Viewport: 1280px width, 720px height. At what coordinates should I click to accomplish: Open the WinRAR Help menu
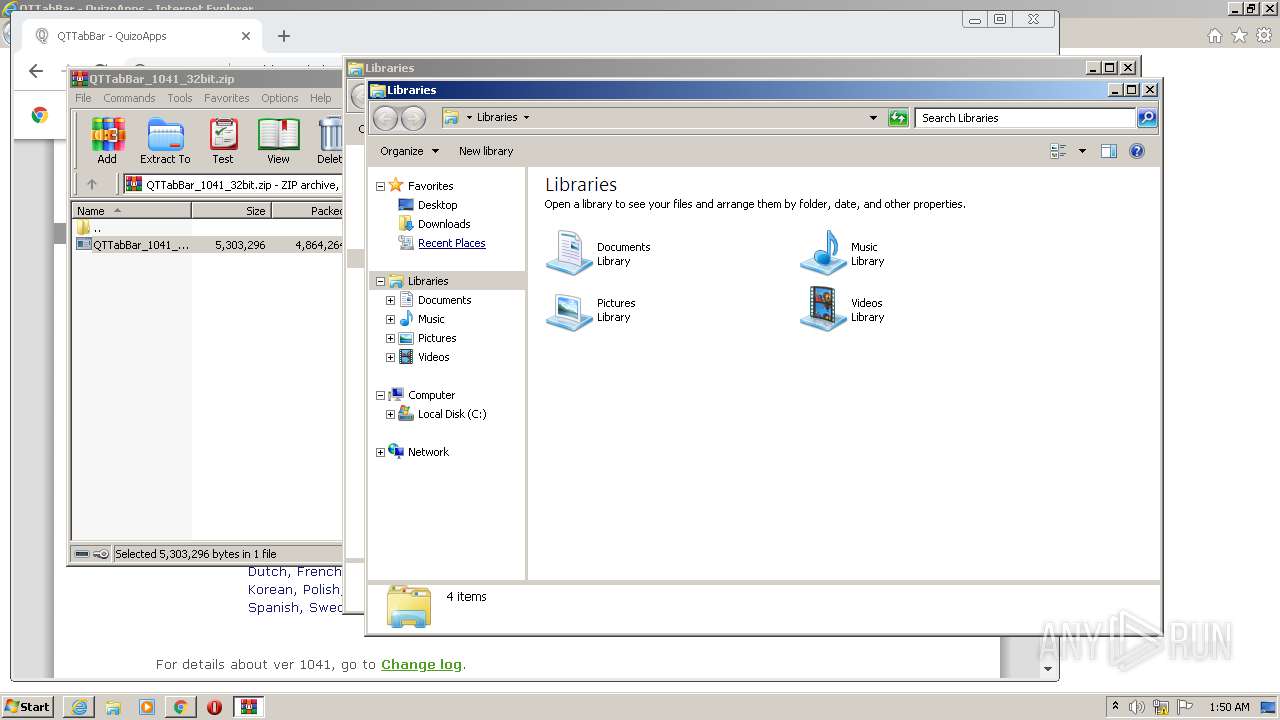click(x=320, y=98)
